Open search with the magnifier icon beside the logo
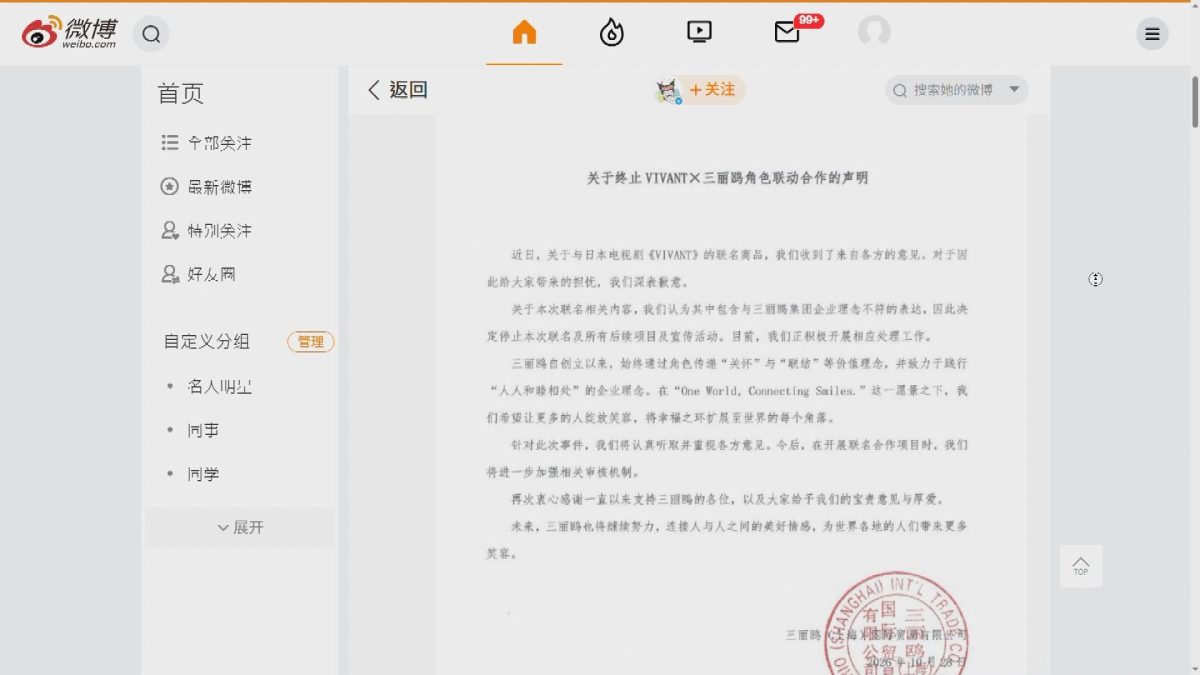 [151, 34]
